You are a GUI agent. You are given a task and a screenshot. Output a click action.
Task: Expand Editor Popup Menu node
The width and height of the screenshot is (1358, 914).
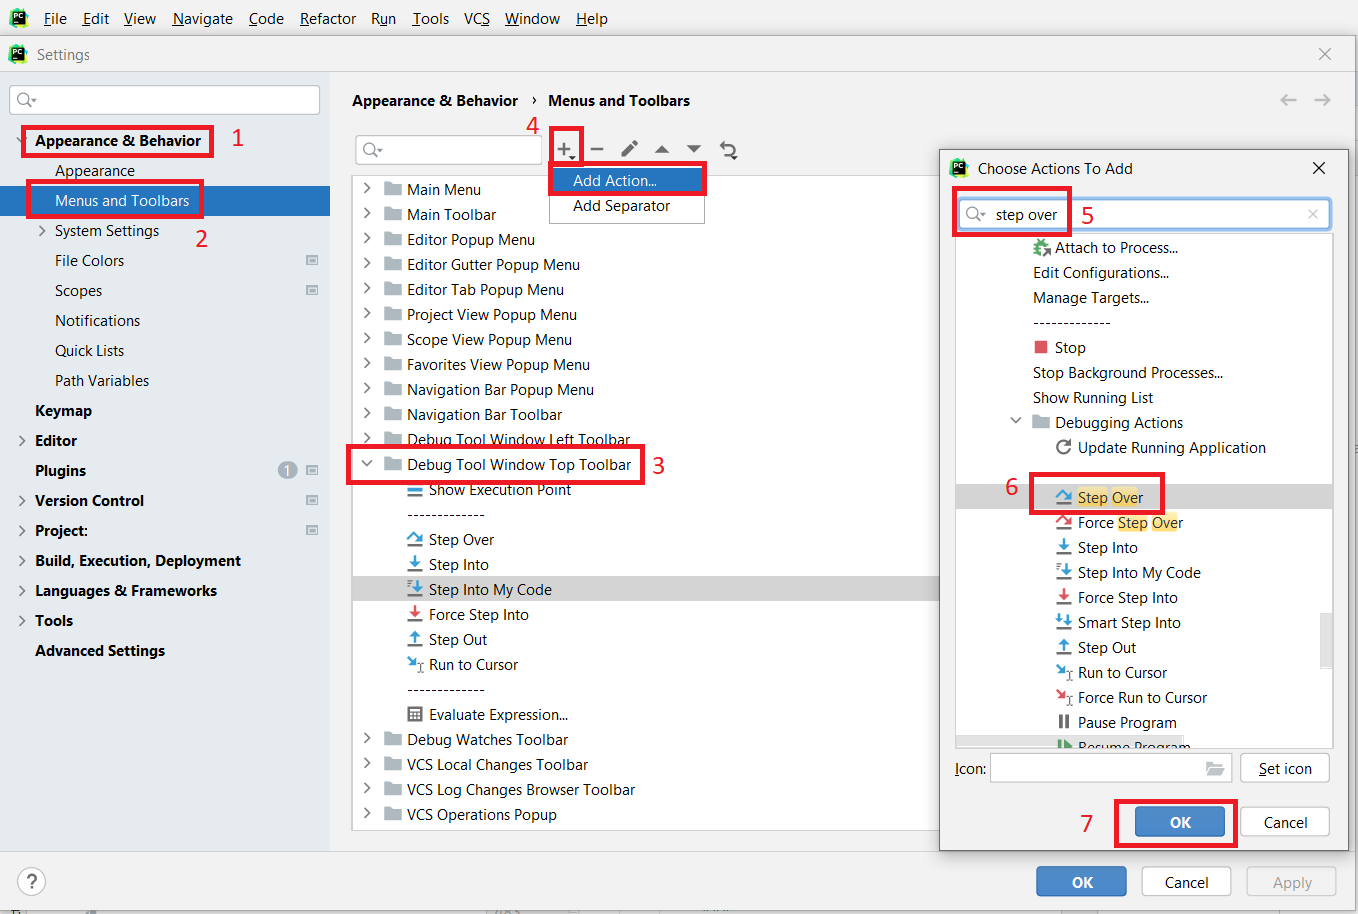tap(367, 239)
